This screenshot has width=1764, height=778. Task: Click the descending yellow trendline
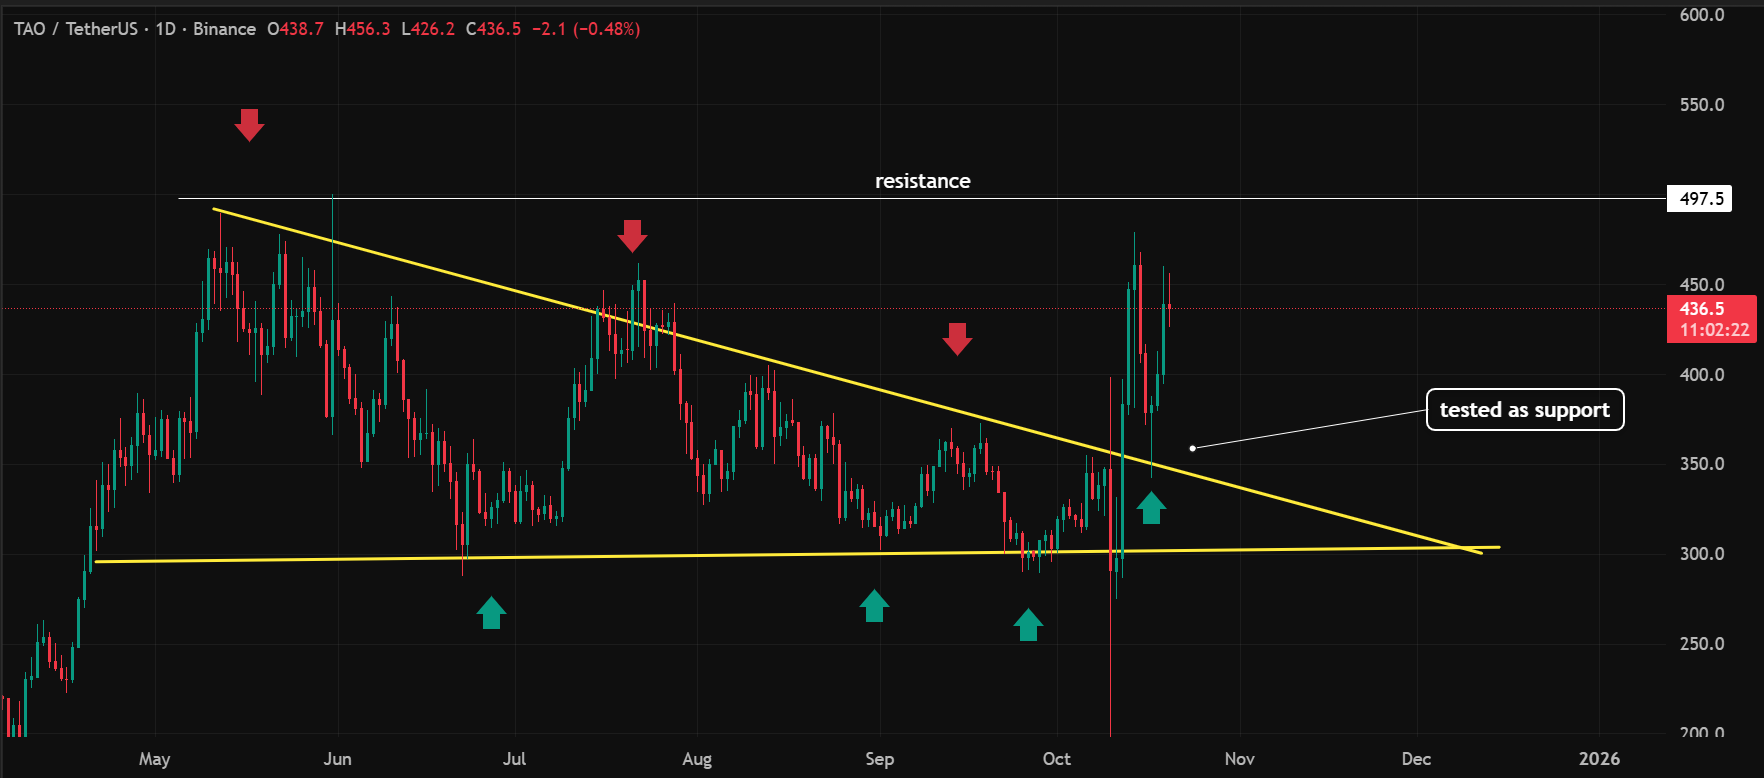800,366
